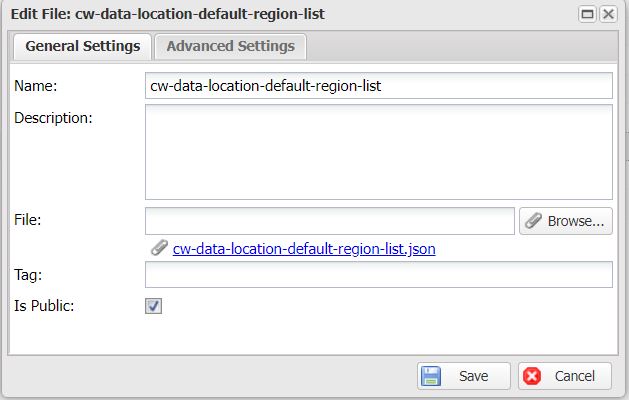This screenshot has height=400, width=629.
Task: Save the file settings
Action: tap(463, 376)
